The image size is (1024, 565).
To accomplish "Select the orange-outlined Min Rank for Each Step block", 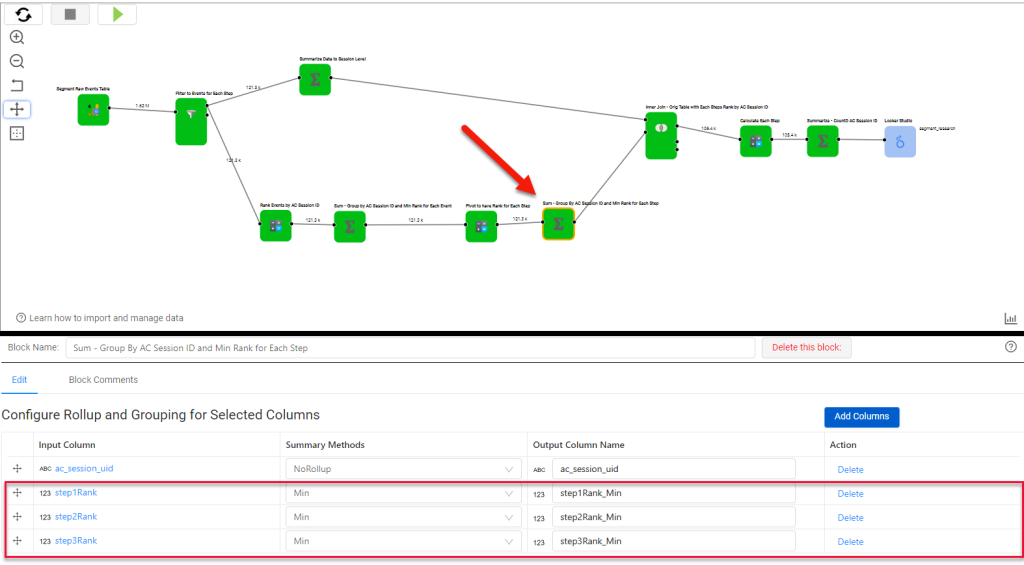I will [x=558, y=224].
